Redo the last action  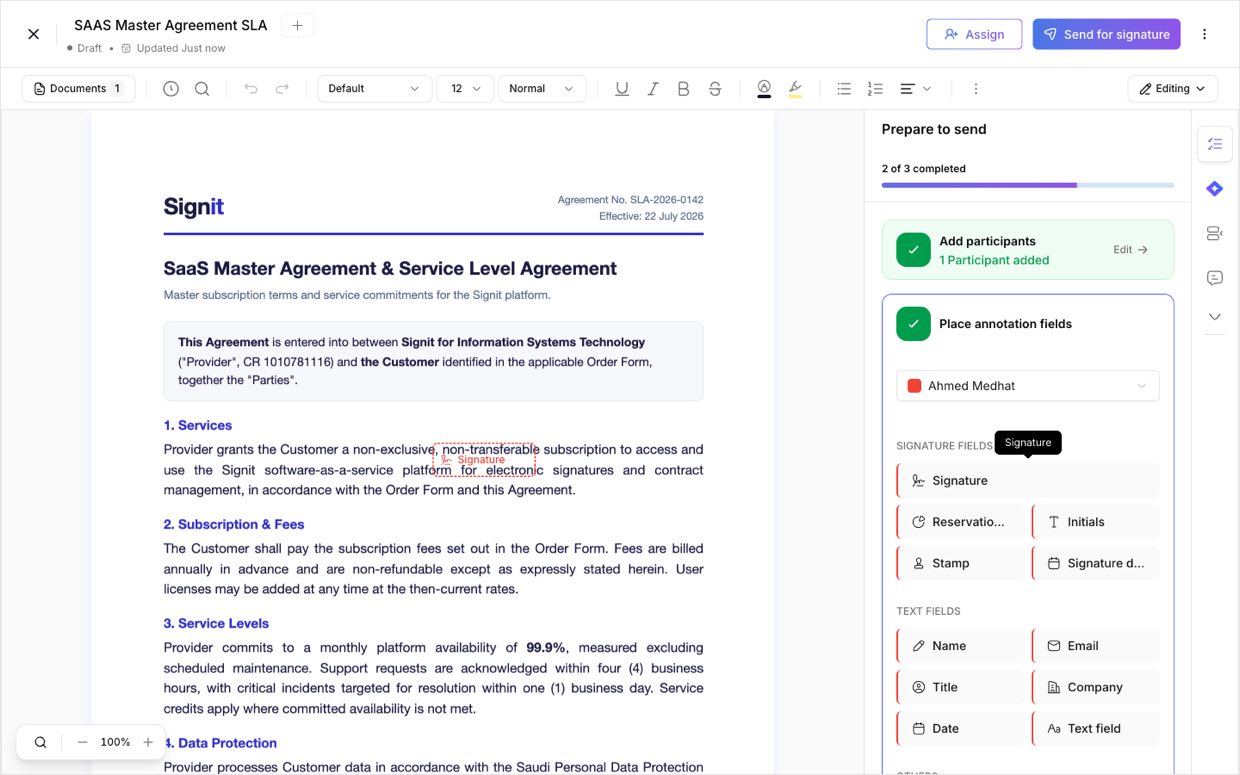(x=282, y=88)
